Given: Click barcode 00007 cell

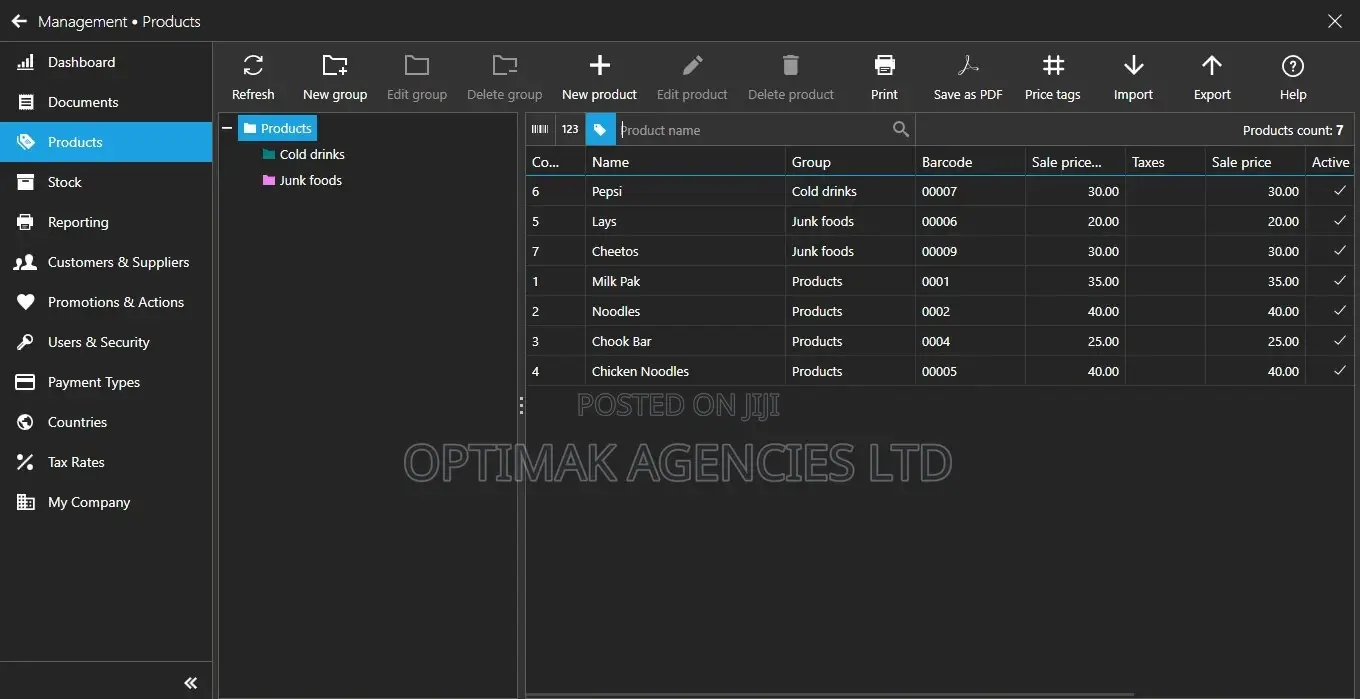Looking at the screenshot, I should [970, 191].
